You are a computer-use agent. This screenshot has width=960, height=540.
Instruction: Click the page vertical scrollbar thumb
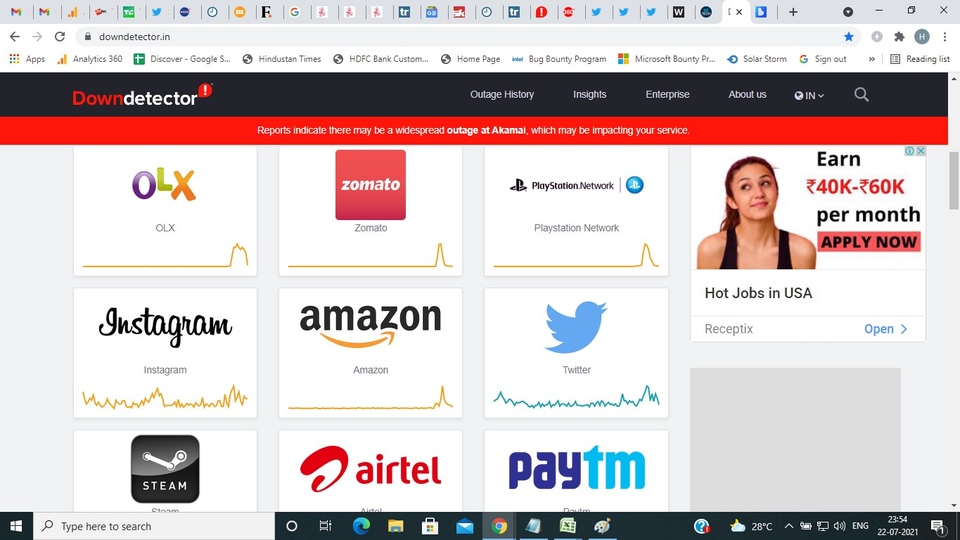[x=954, y=181]
